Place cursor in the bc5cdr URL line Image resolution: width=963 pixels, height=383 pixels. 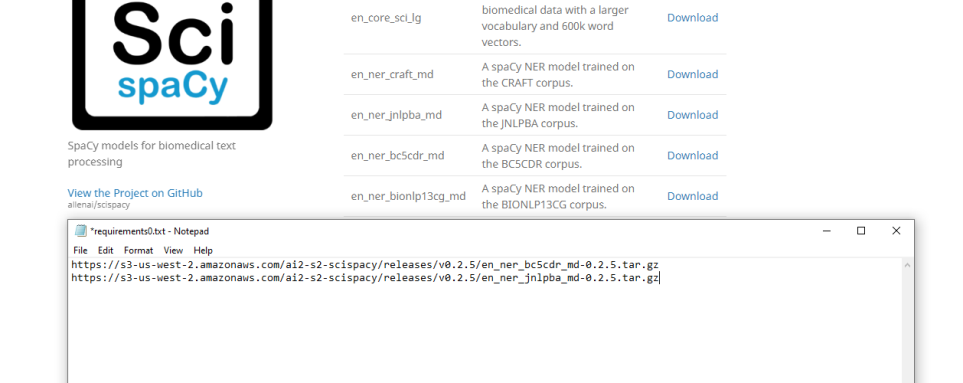365,265
